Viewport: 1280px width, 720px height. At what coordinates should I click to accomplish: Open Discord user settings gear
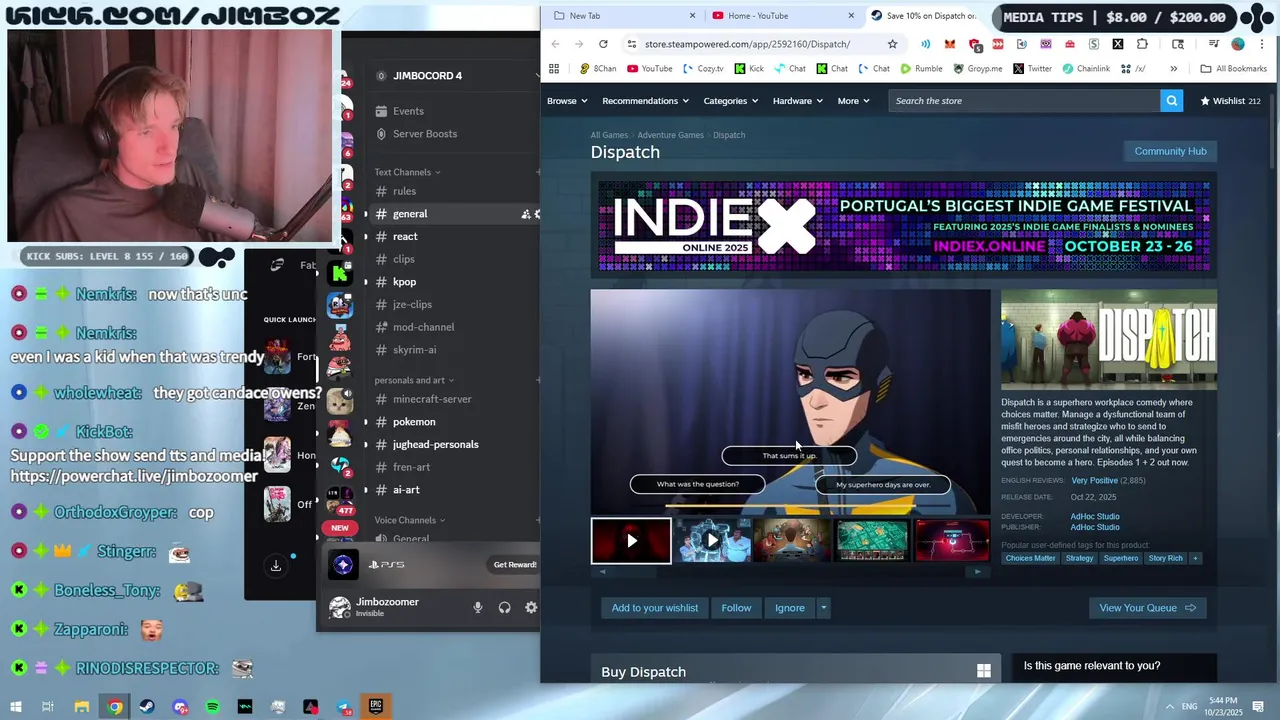531,607
